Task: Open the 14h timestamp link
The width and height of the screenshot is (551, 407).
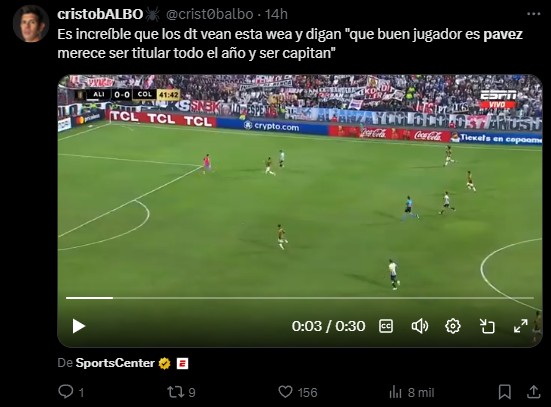Action: coord(276,14)
